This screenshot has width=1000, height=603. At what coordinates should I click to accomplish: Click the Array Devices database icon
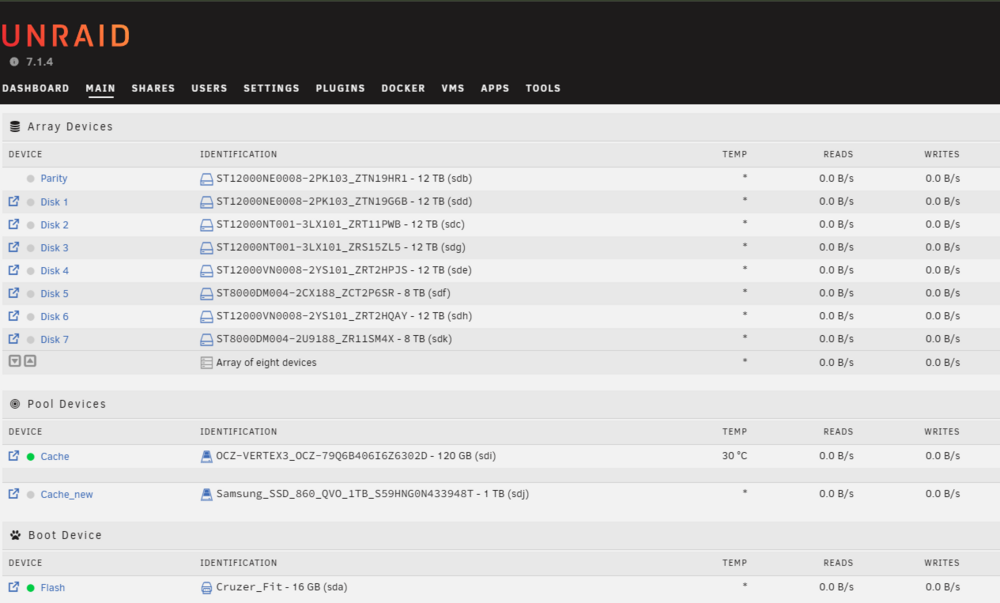pyautogui.click(x=15, y=127)
